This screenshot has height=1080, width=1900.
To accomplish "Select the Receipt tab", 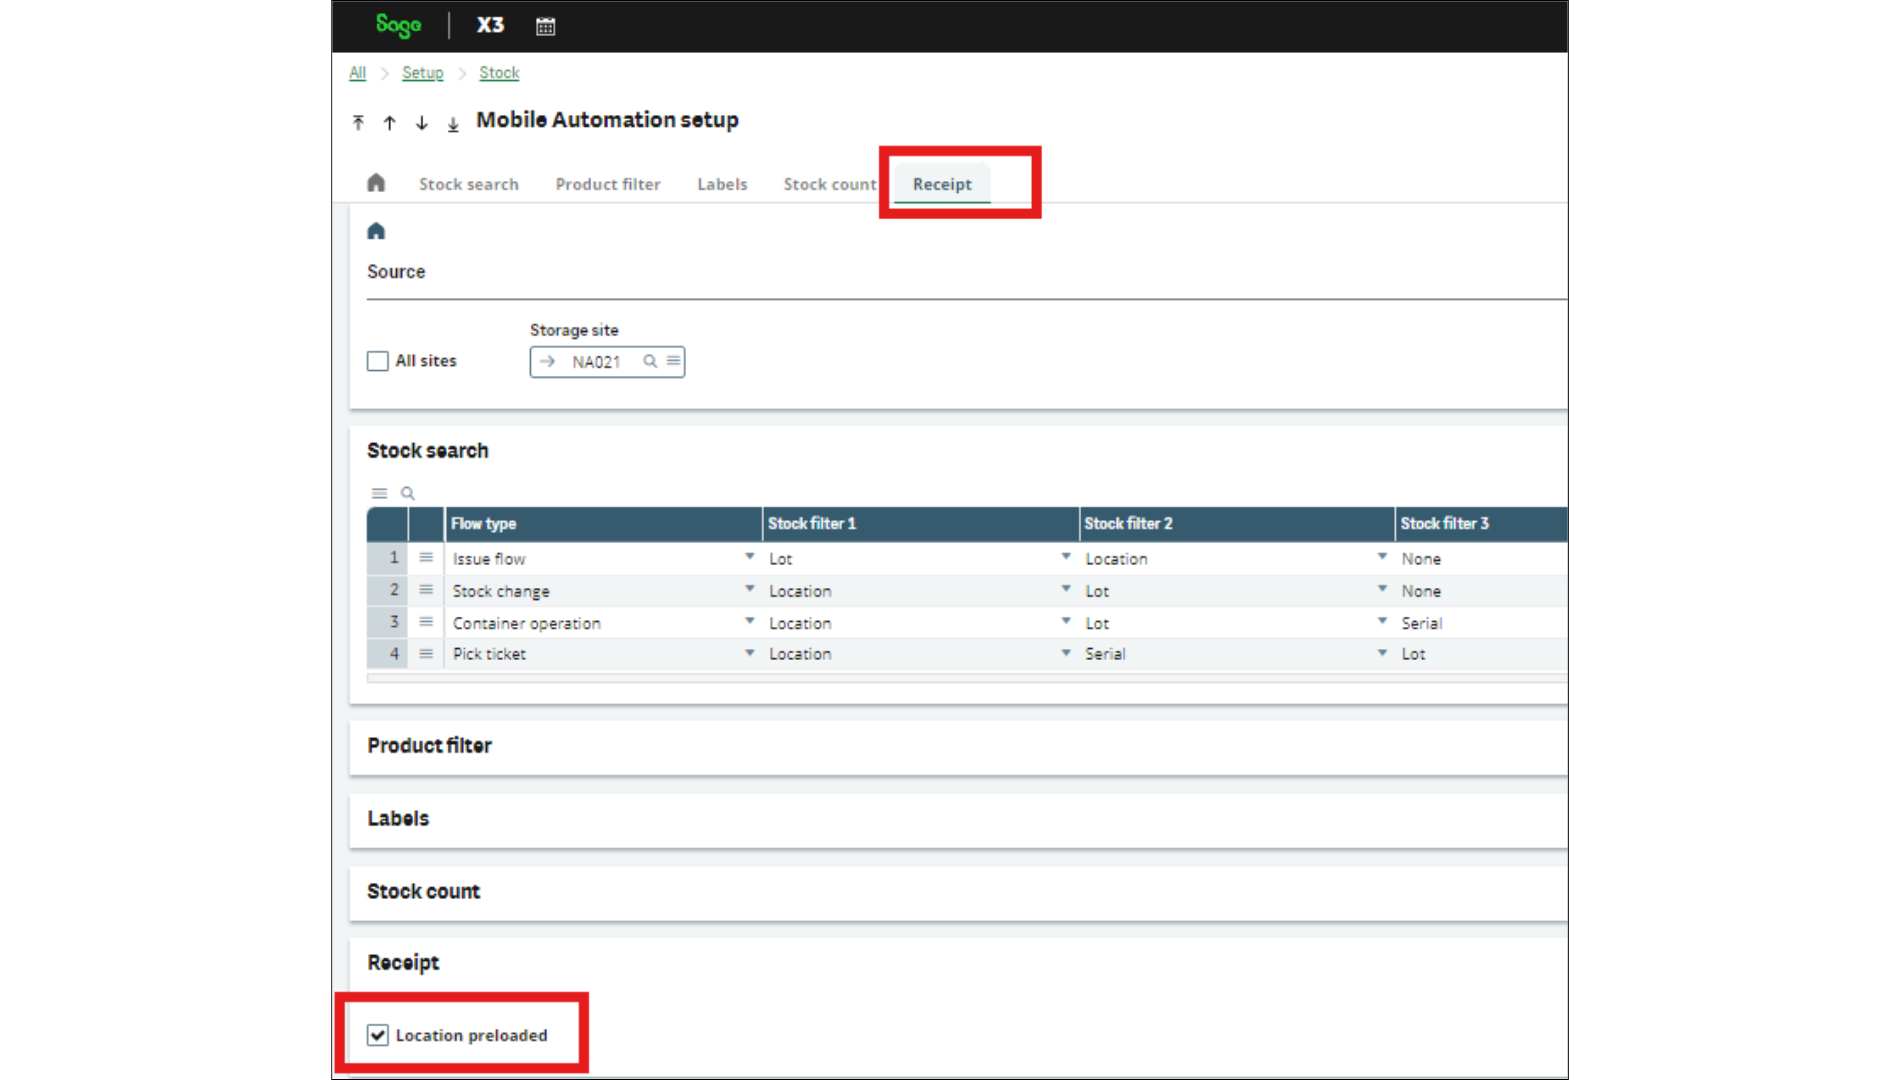I will [942, 184].
